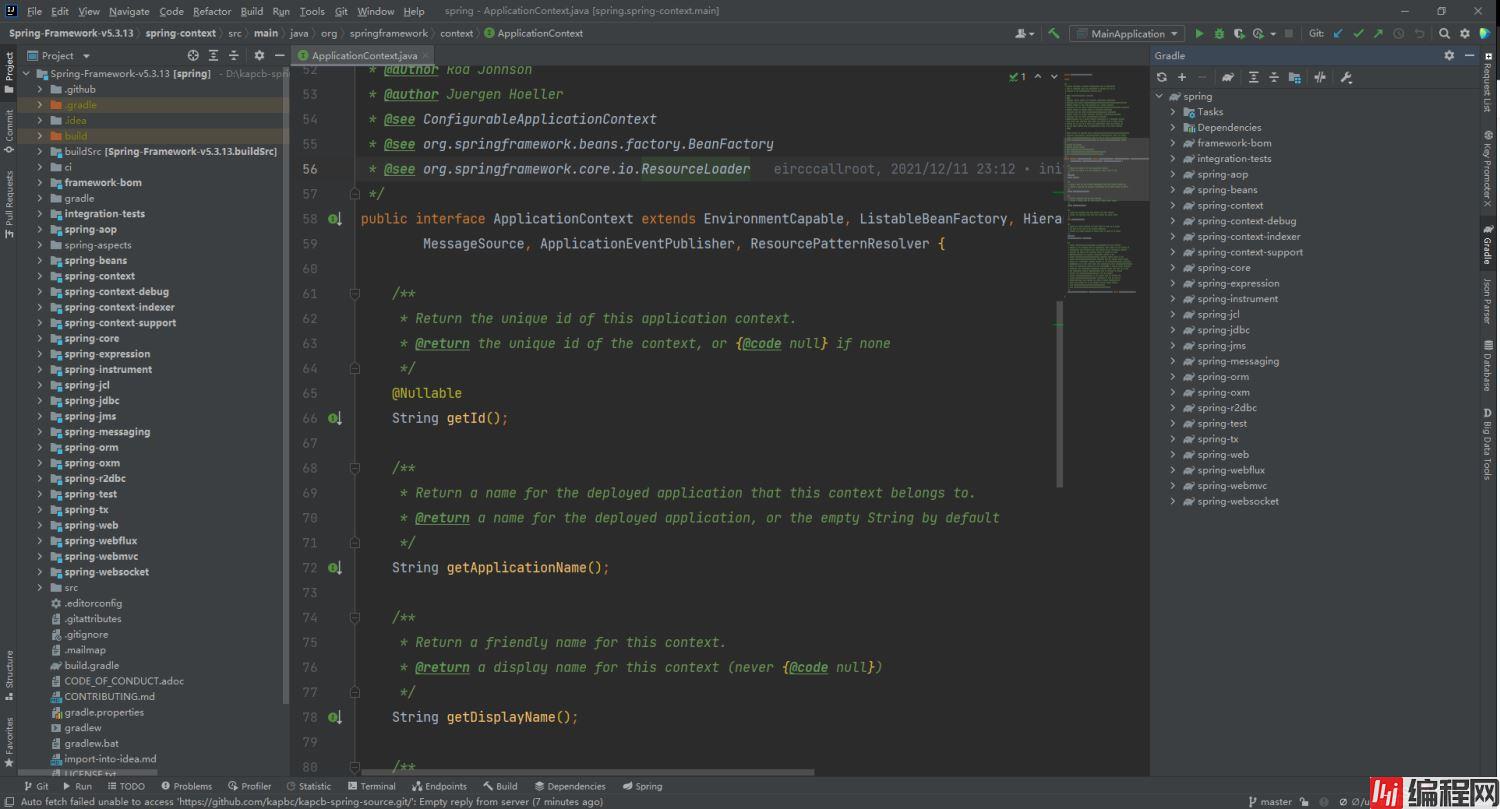
Task: Toggle Big Data Tools side panel
Action: 1487,445
